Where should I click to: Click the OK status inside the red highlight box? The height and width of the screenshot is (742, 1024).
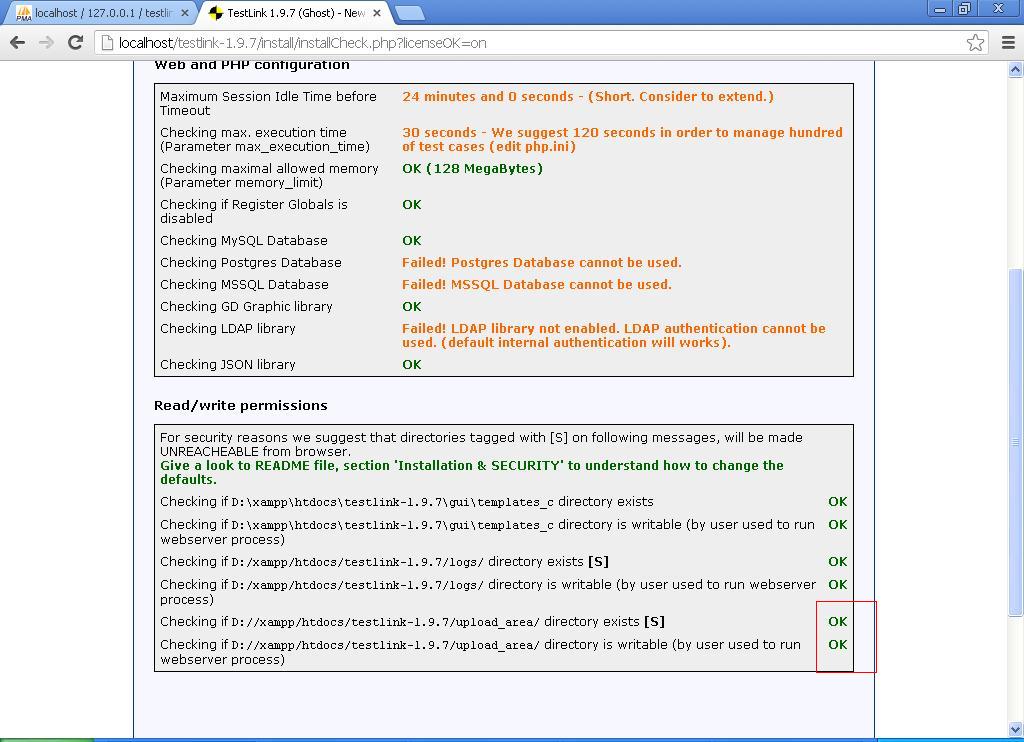pos(838,621)
